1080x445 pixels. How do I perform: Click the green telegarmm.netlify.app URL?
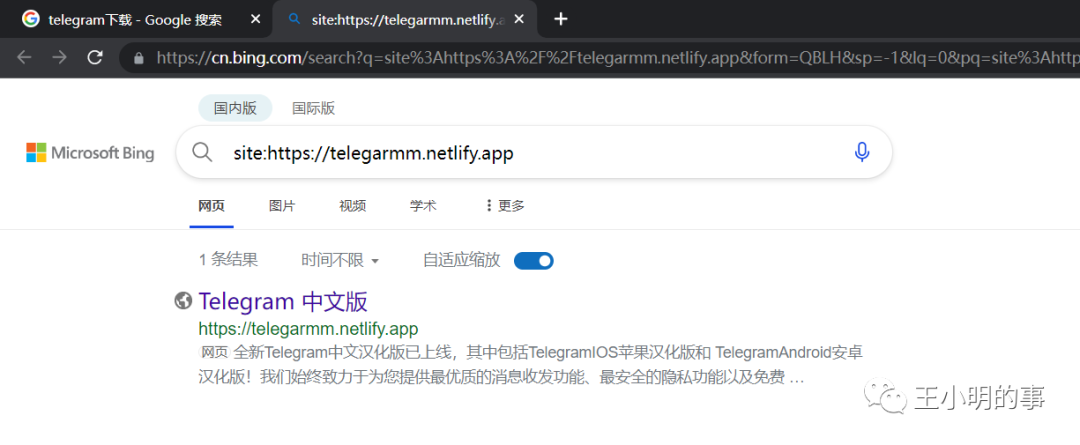click(x=308, y=327)
